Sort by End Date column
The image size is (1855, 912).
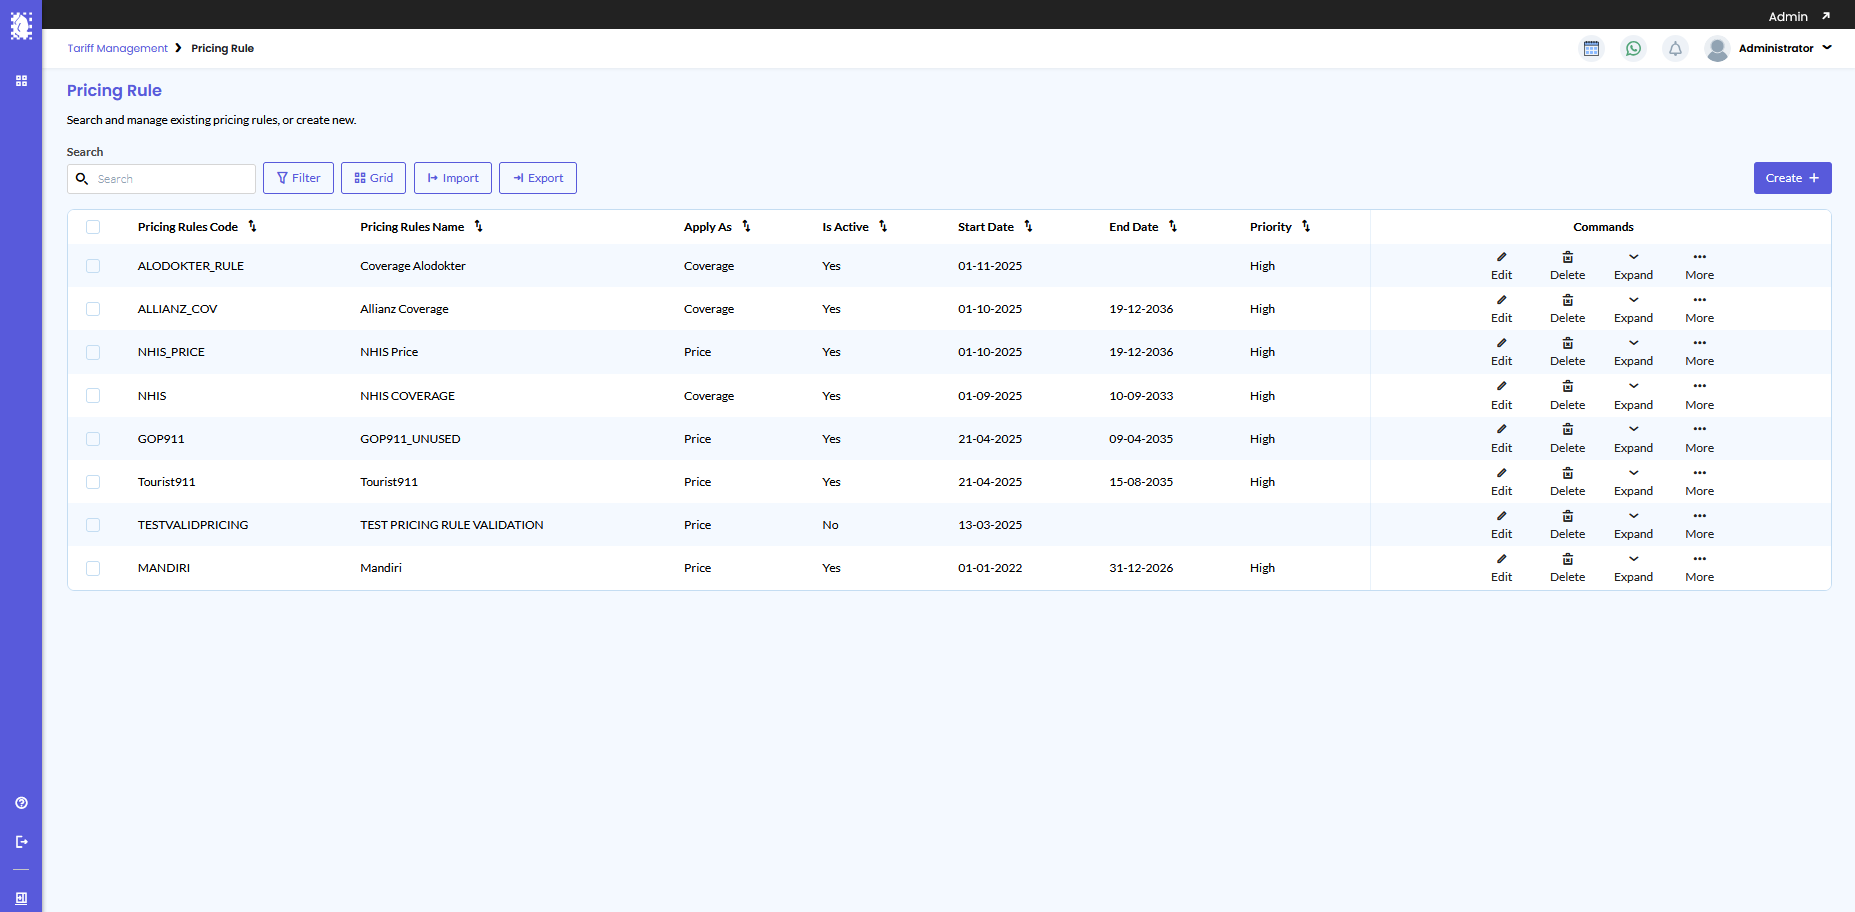pyautogui.click(x=1173, y=227)
